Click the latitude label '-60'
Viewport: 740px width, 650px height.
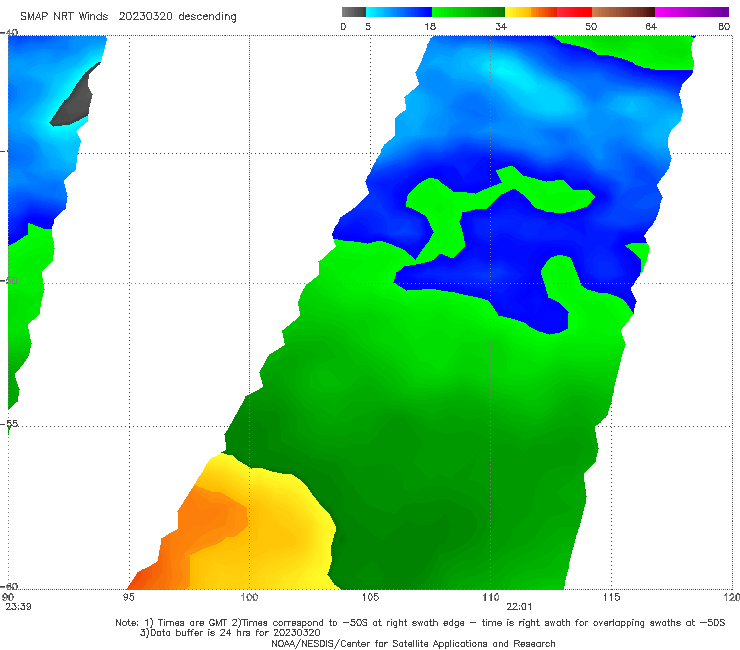click(9, 586)
